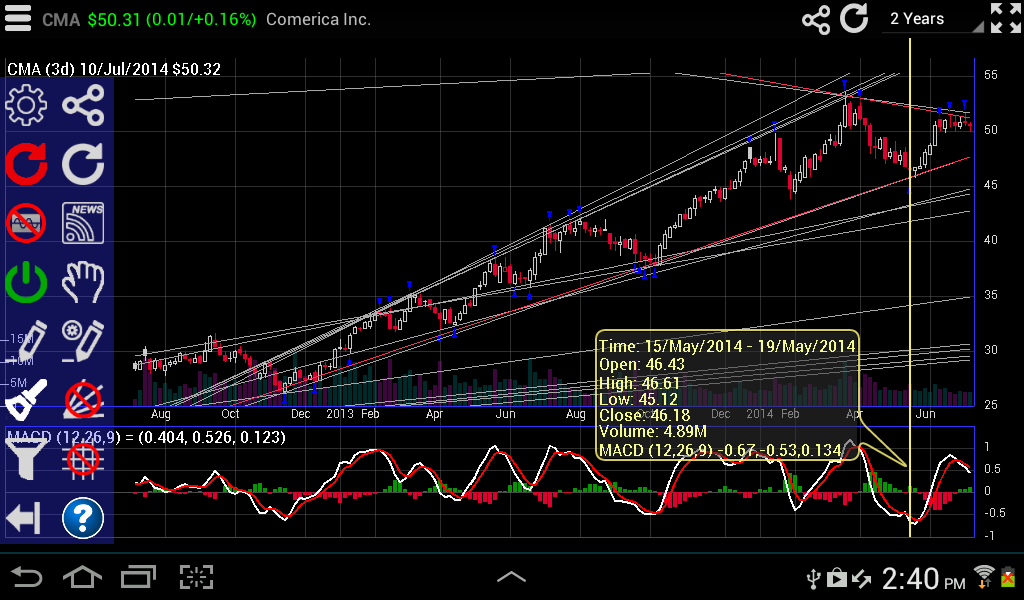Tap the Wi-Fi status icon
This screenshot has width=1024, height=600.
point(983,577)
